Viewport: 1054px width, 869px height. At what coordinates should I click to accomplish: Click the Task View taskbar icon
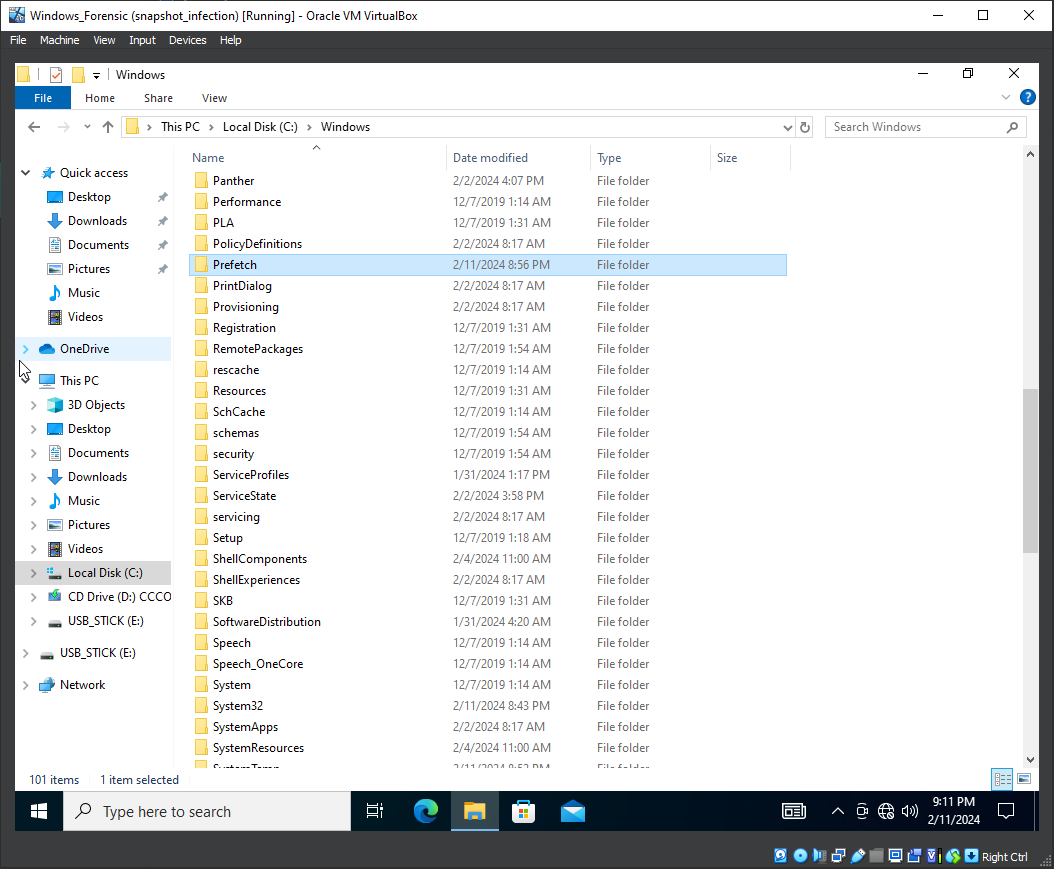point(375,811)
